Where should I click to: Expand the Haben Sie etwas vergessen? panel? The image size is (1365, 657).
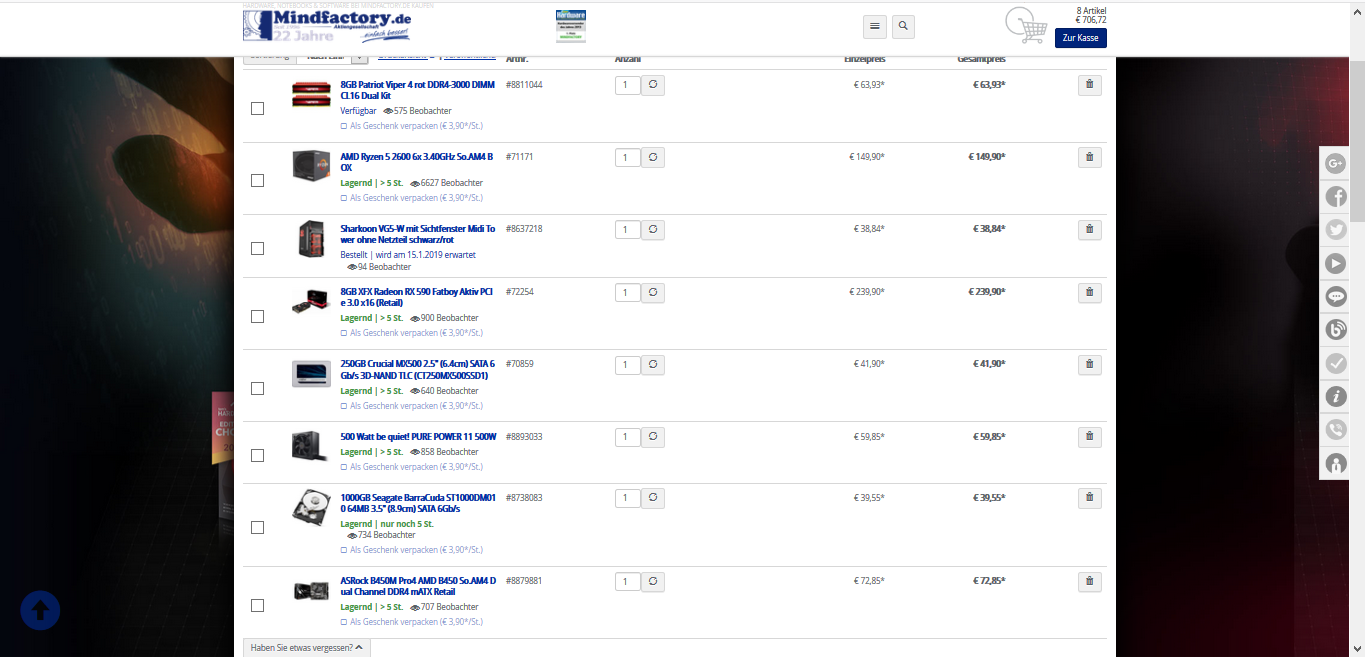click(x=307, y=647)
